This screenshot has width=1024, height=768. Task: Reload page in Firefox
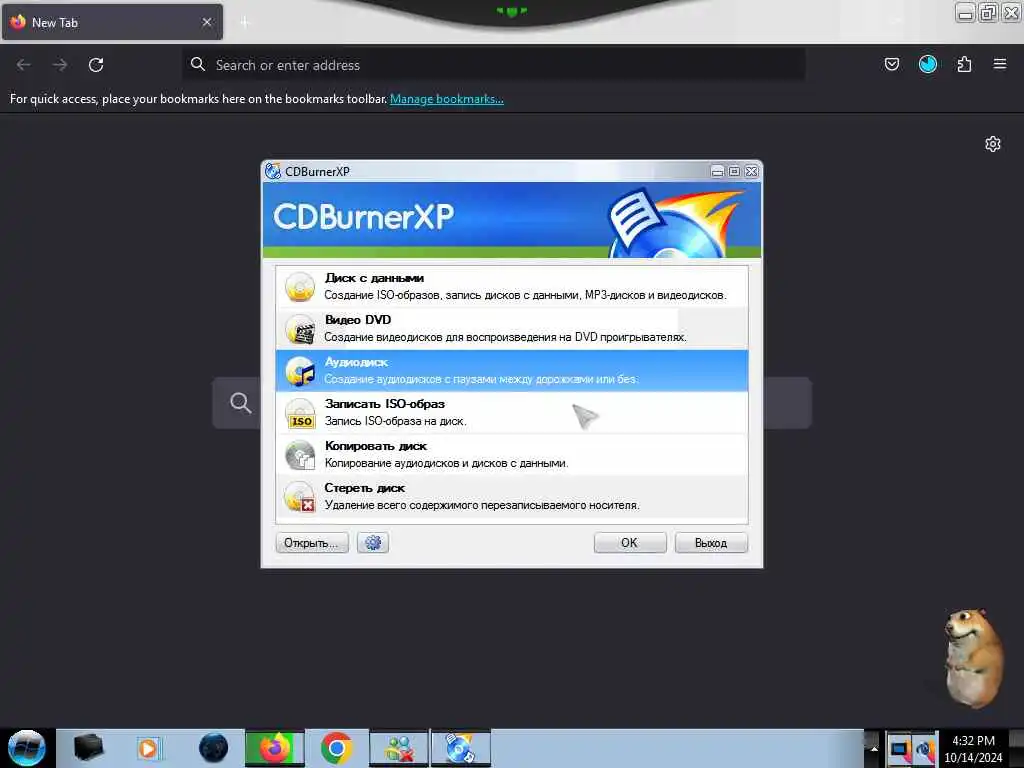96,65
